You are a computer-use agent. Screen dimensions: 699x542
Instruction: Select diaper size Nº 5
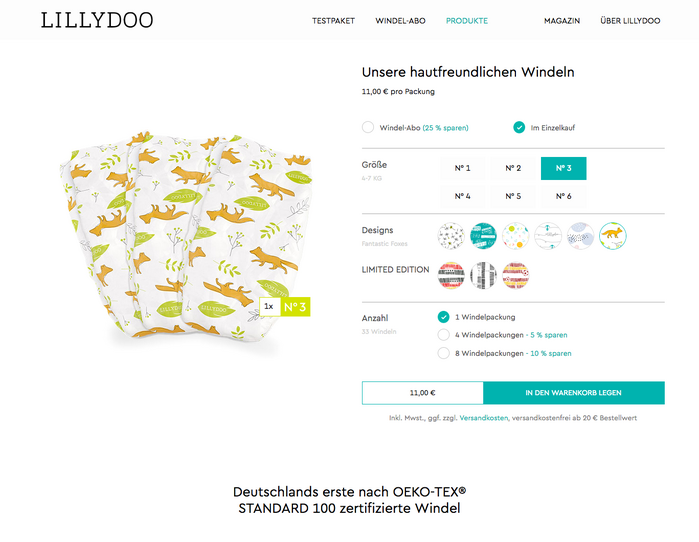512,196
